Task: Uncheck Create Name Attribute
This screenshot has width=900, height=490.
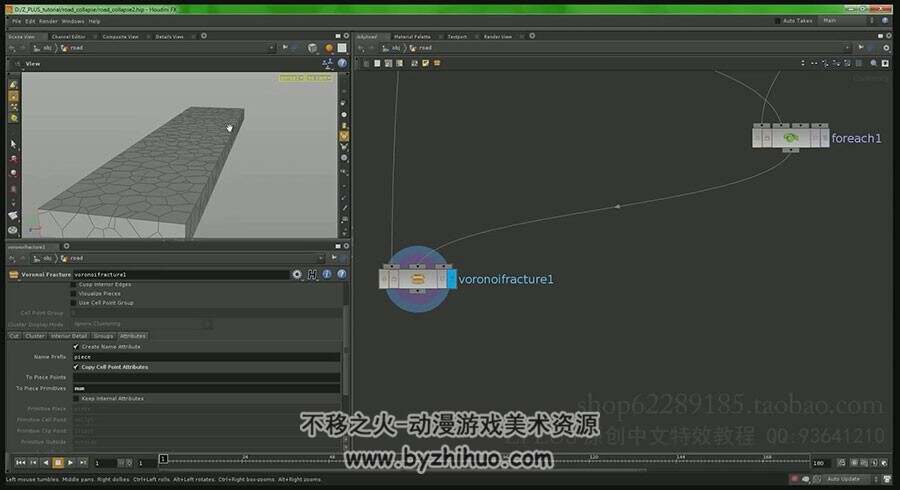Action: point(76,347)
